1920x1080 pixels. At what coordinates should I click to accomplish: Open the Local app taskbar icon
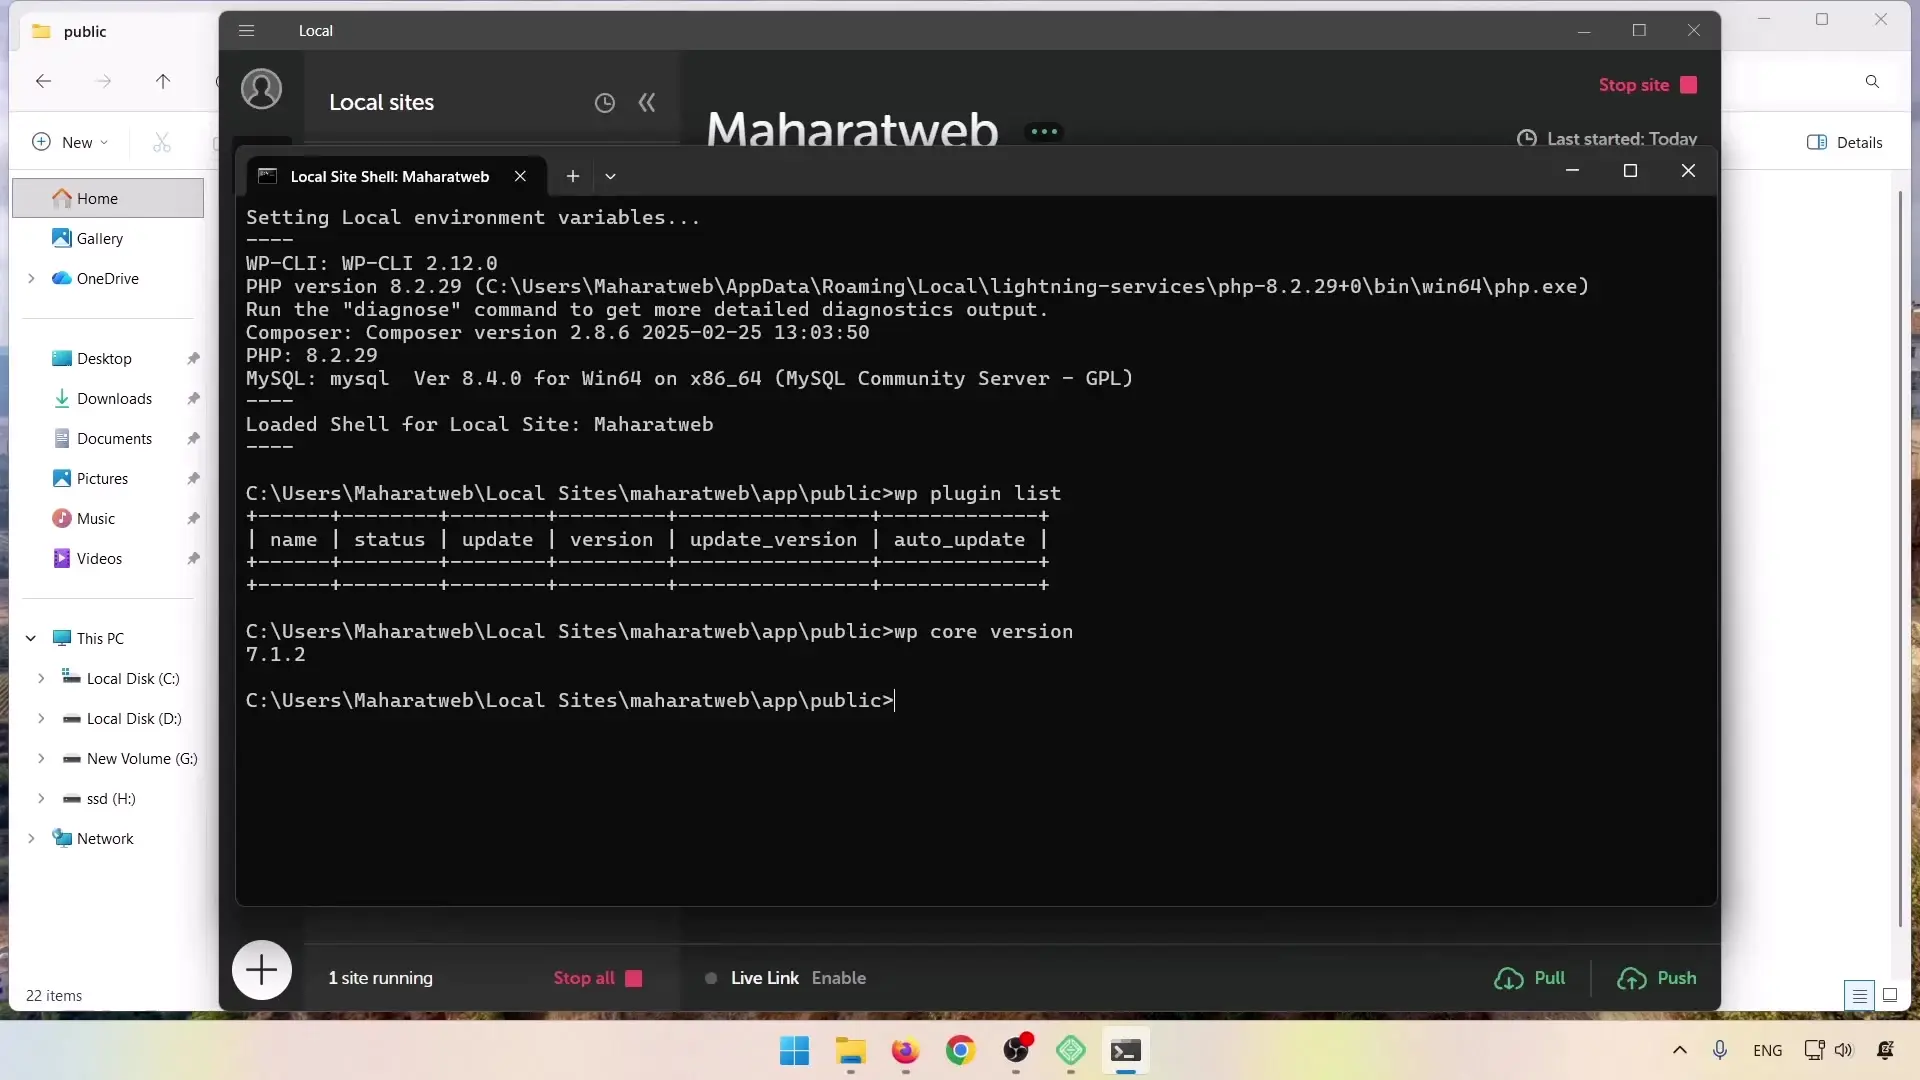pyautogui.click(x=1070, y=1050)
